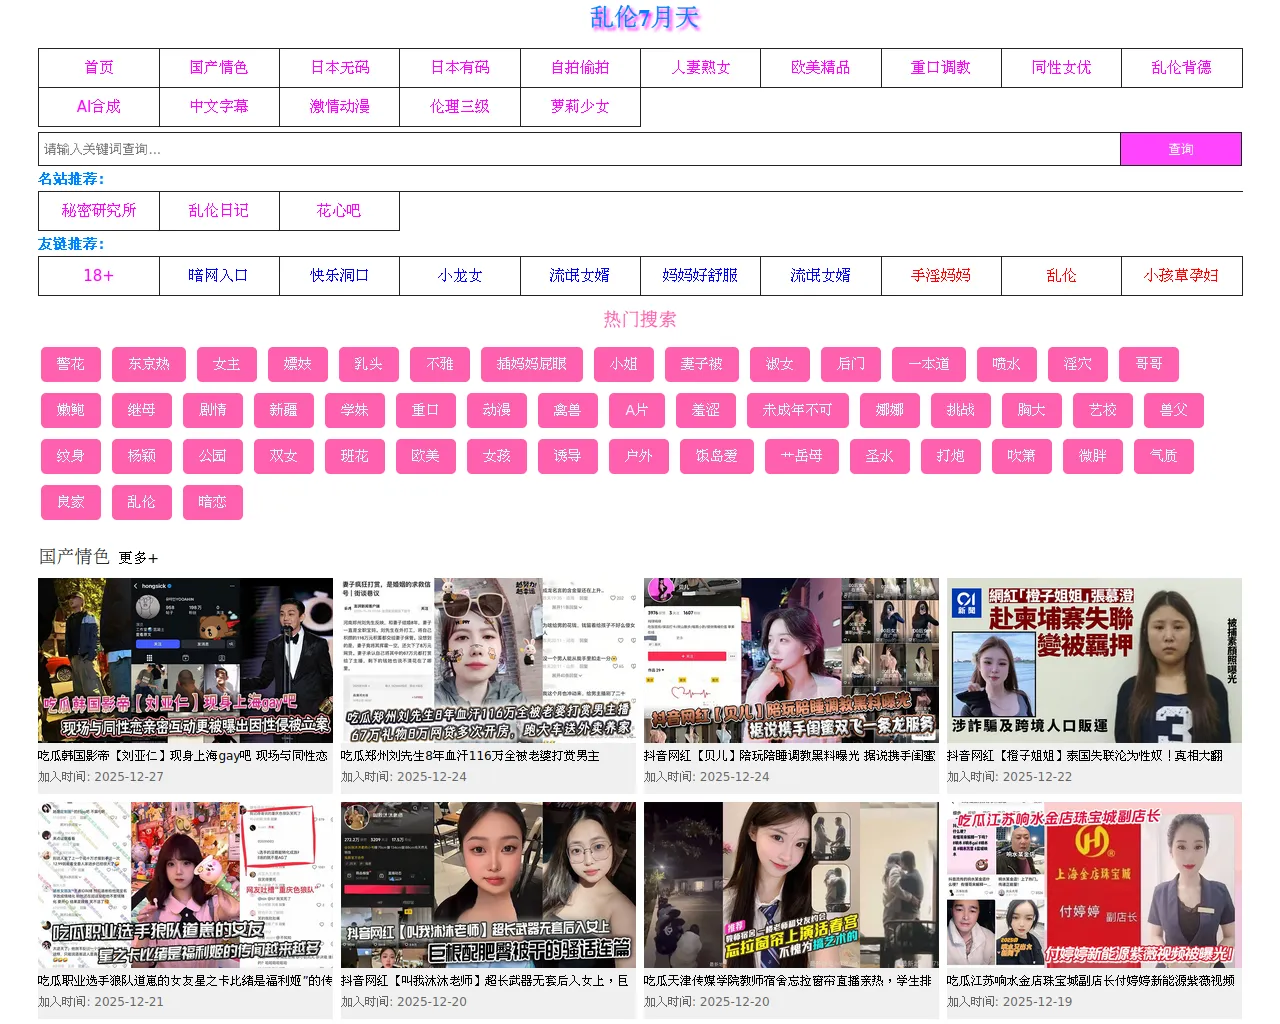This screenshot has height=1024, width=1280.
Task: Select the 艺校 hot search tag
Action: [x=1103, y=410]
